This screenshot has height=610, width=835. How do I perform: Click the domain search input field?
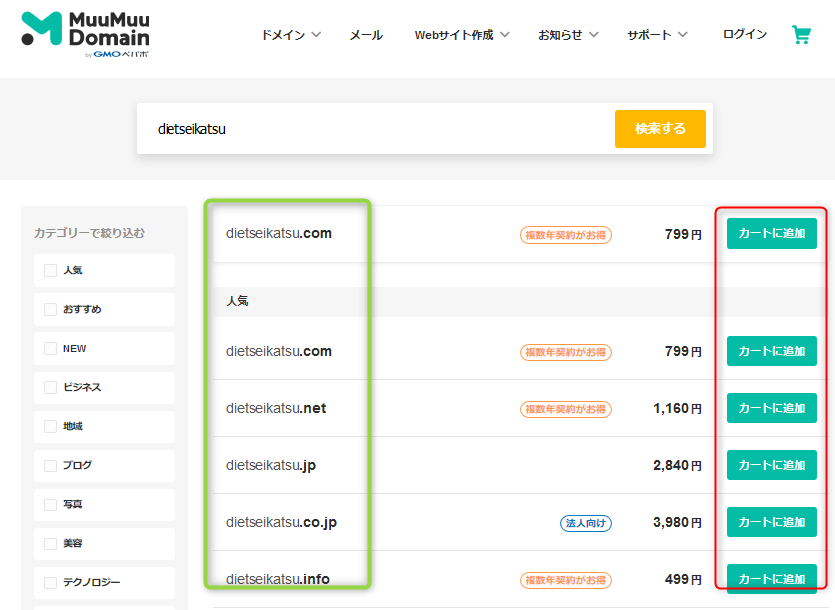click(375, 129)
